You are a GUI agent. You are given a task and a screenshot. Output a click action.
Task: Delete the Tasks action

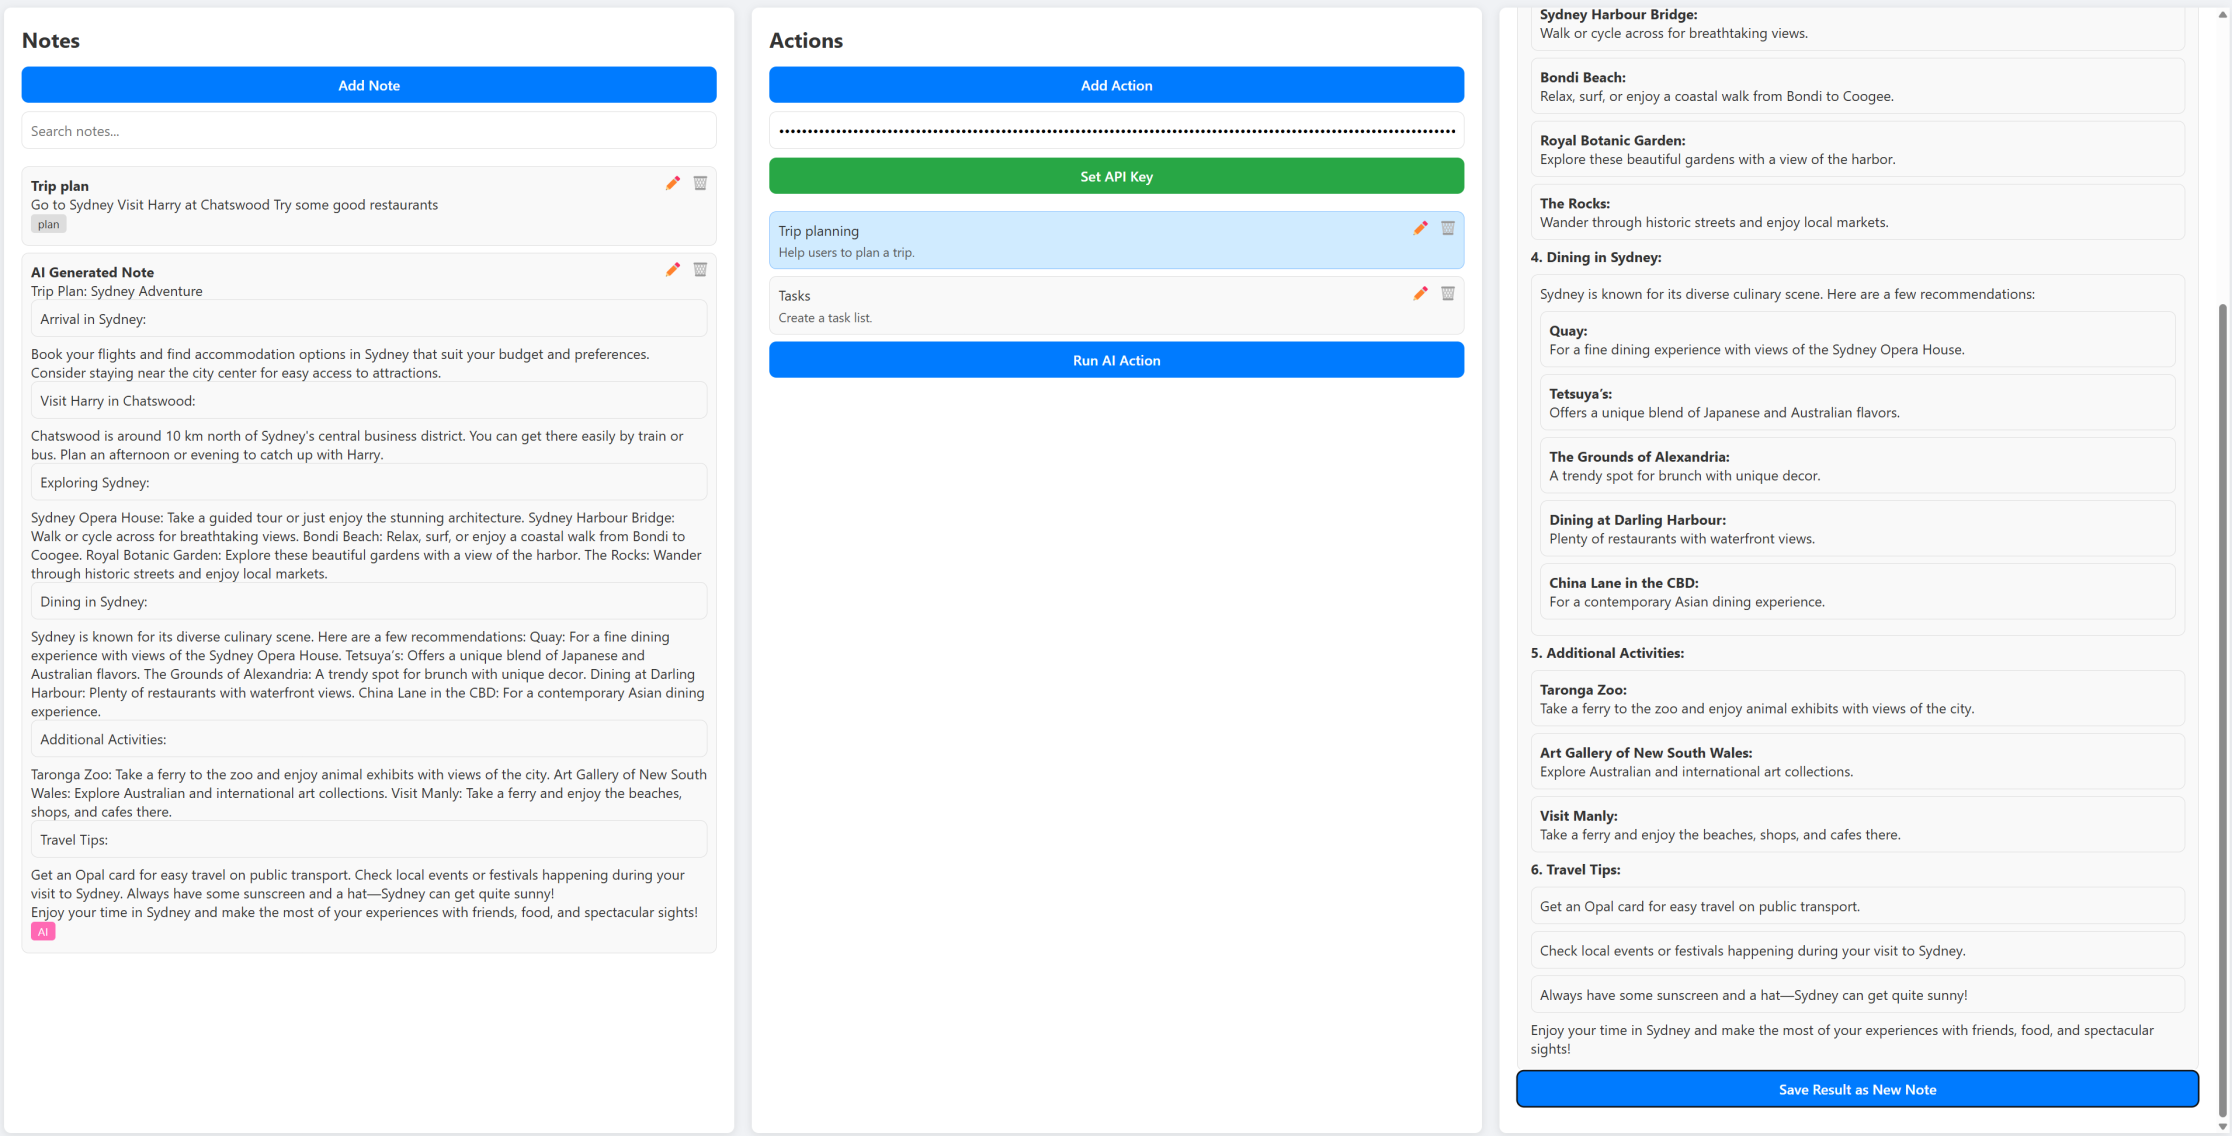[x=1447, y=293]
